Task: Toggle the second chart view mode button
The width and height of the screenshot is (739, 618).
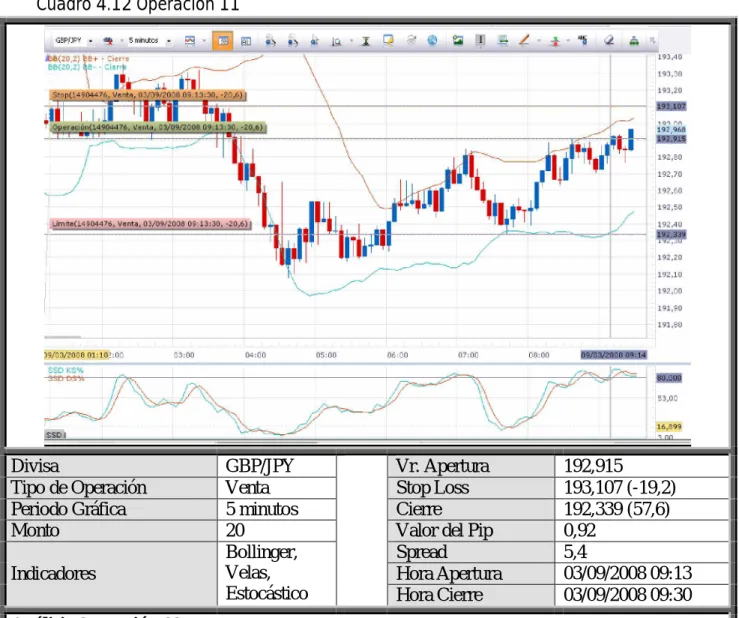Action: coord(246,41)
